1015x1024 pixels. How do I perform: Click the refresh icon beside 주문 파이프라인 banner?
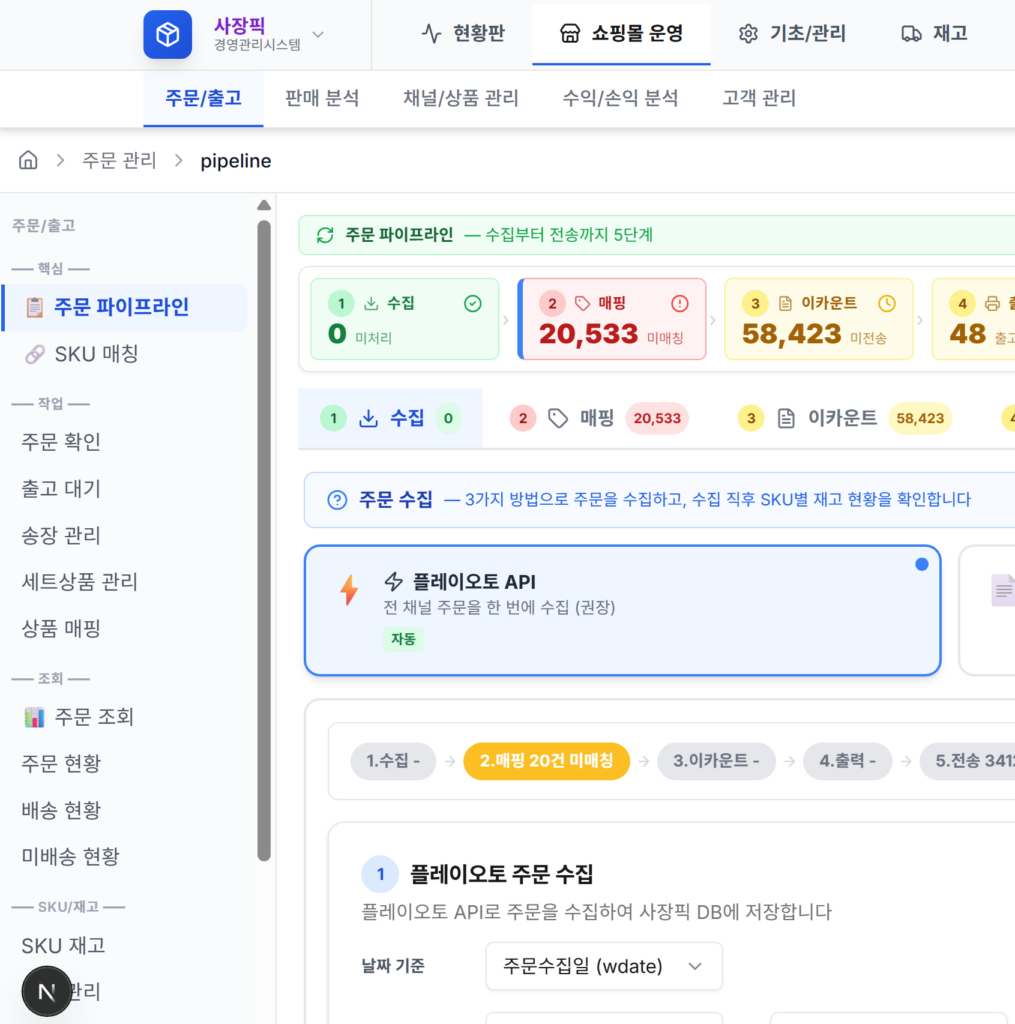[x=325, y=235]
